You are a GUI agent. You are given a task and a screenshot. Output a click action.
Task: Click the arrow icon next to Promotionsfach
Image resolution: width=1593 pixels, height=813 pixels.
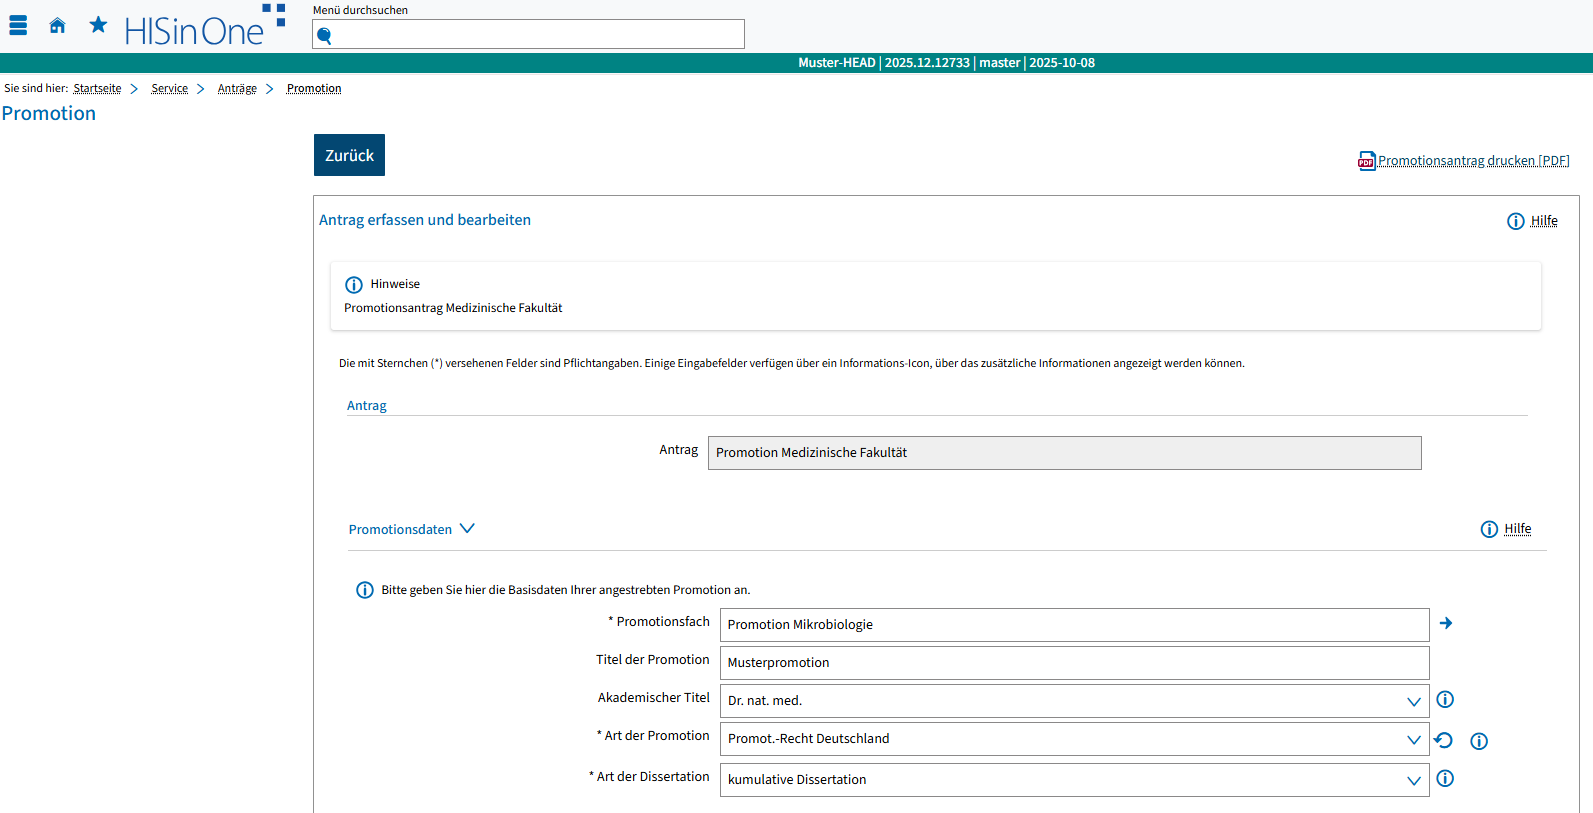click(x=1446, y=623)
